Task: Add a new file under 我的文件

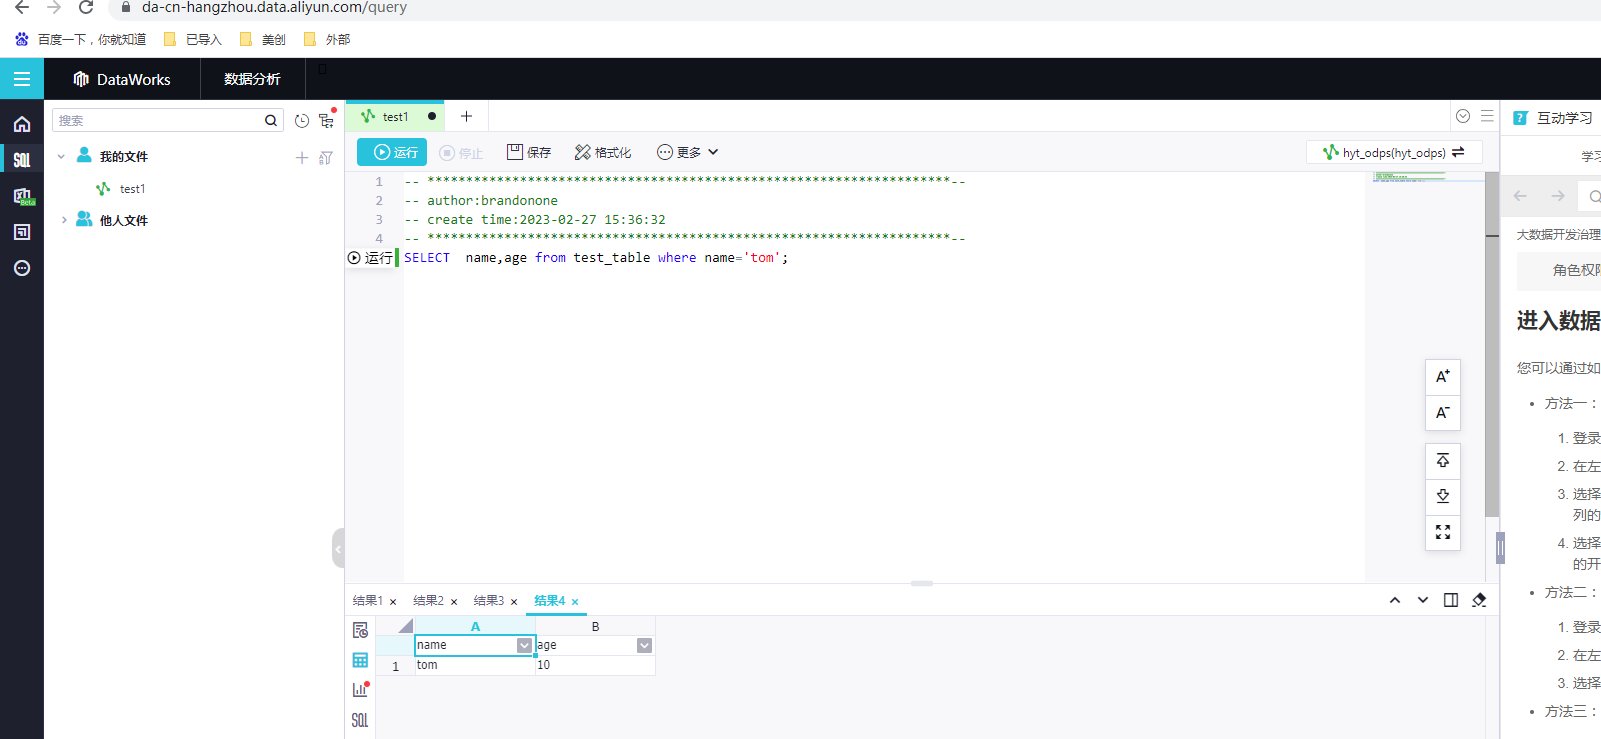Action: pyautogui.click(x=302, y=157)
